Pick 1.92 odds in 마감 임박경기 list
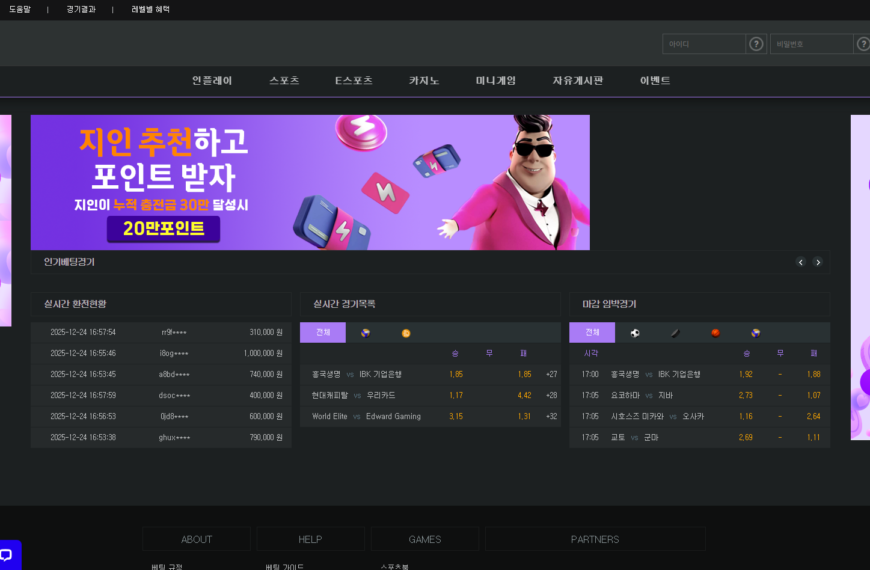This screenshot has width=870, height=570. tap(746, 374)
